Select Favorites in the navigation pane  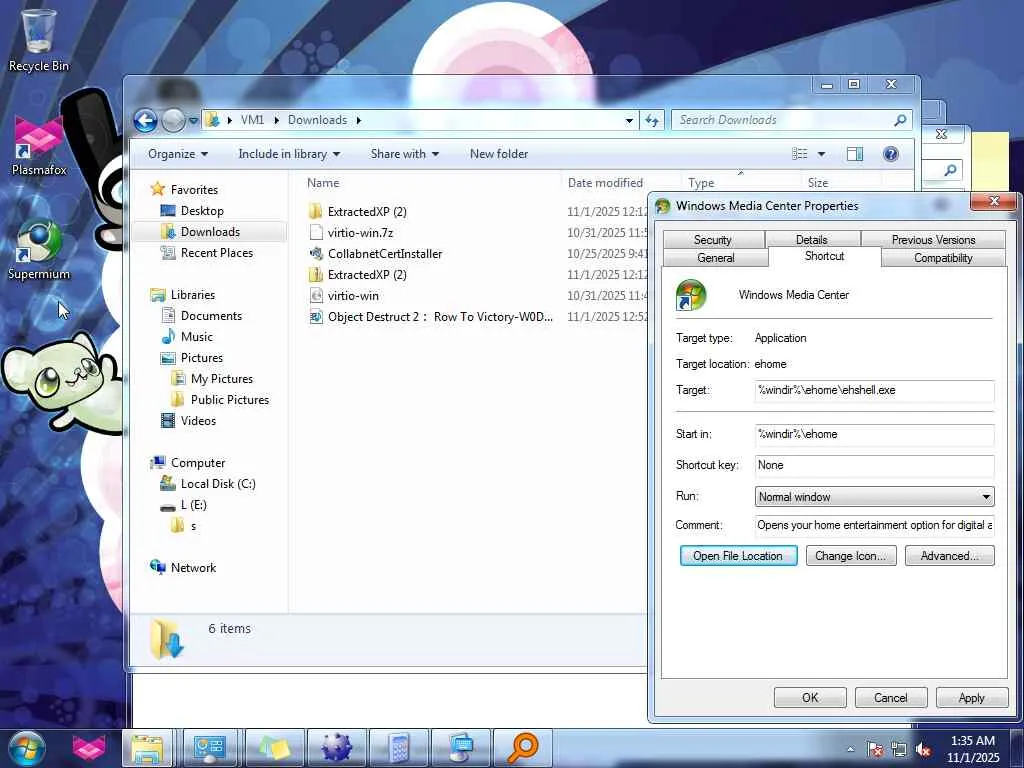pyautogui.click(x=194, y=189)
